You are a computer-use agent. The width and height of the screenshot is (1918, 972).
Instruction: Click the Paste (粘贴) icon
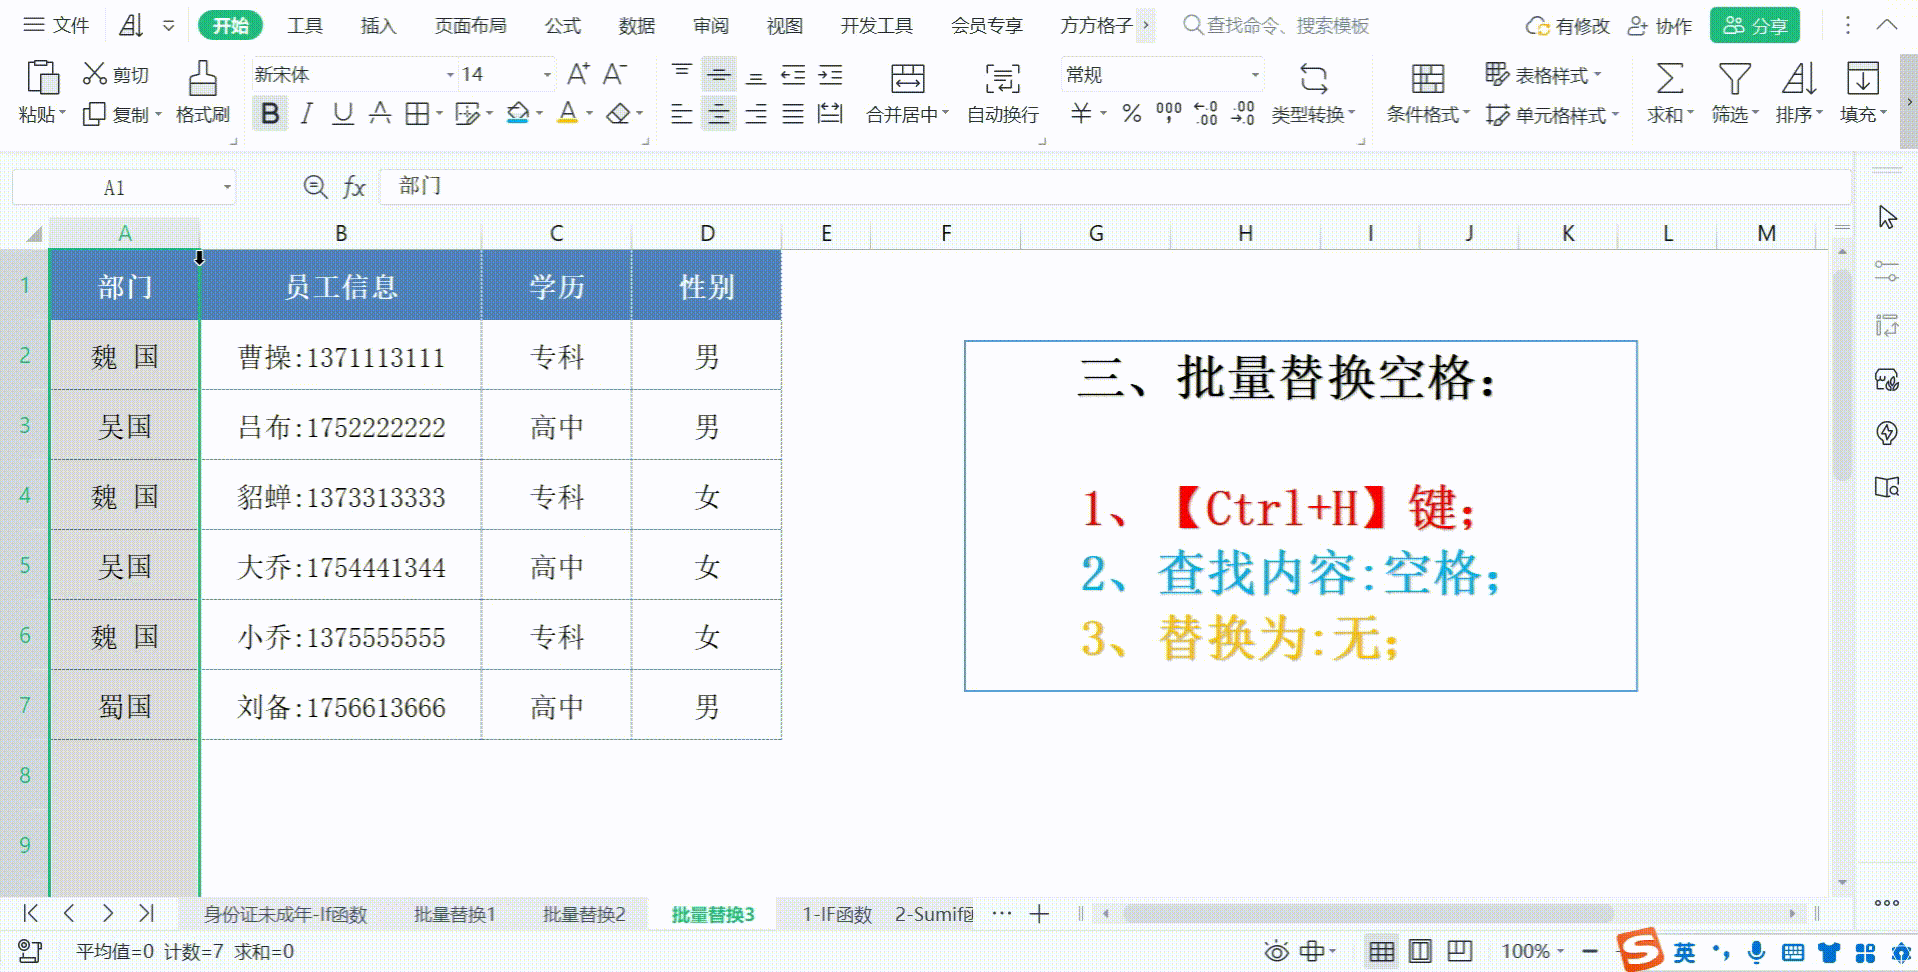point(42,78)
